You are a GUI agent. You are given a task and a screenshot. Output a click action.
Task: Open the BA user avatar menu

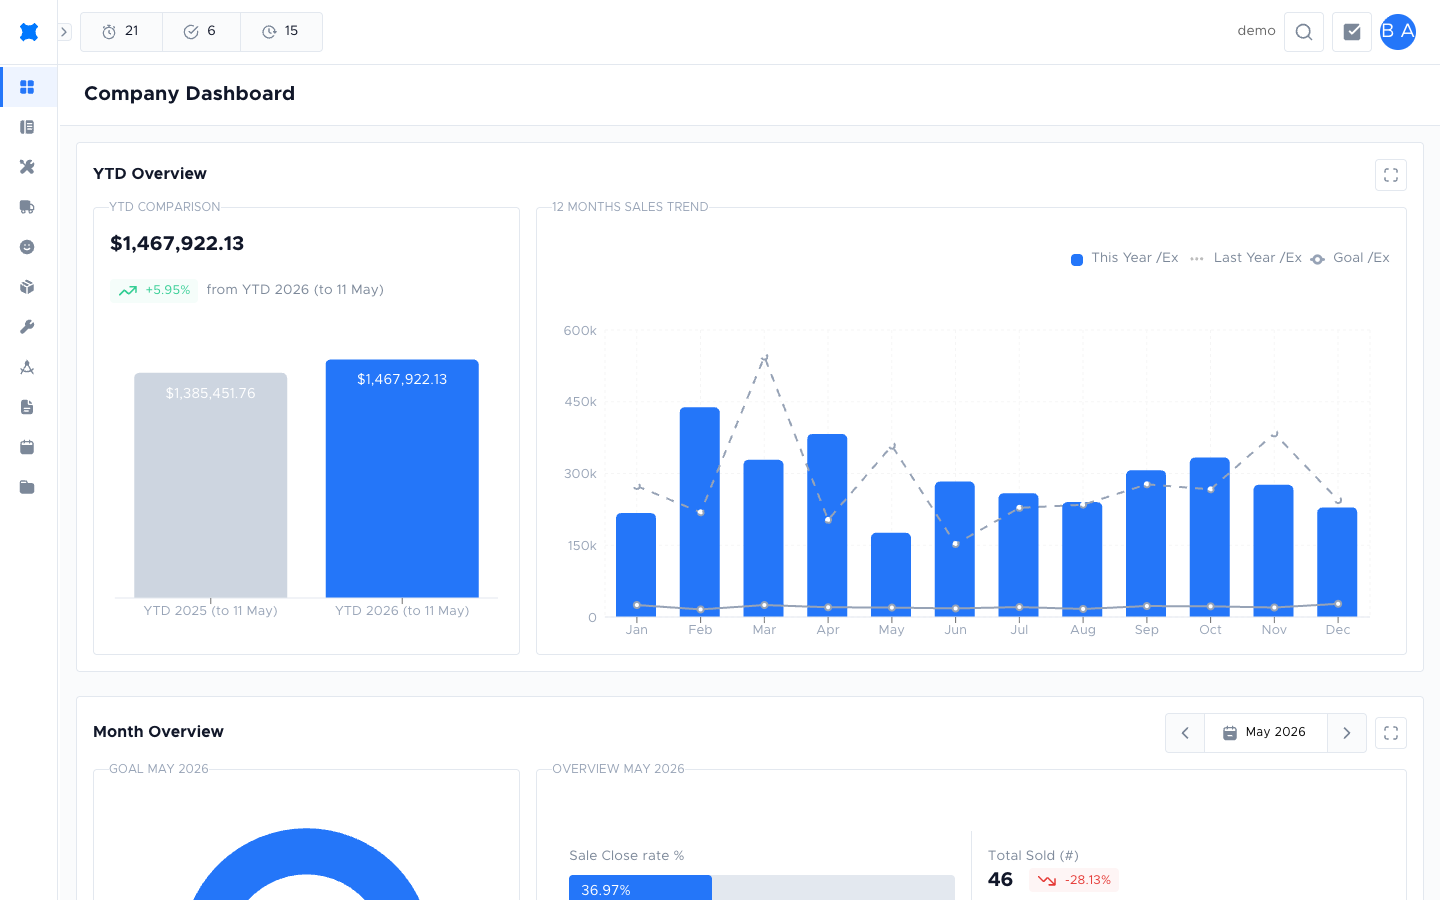1398,32
